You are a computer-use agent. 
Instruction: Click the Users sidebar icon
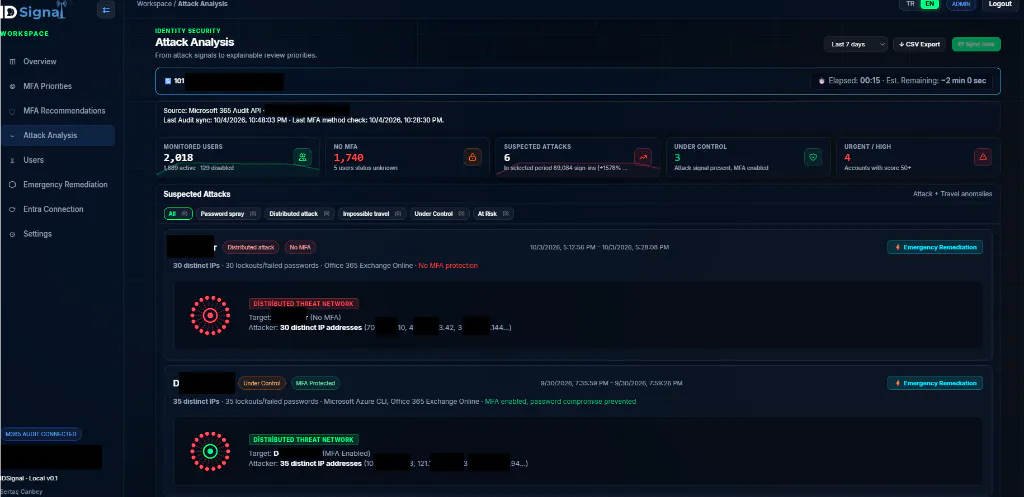click(x=12, y=160)
